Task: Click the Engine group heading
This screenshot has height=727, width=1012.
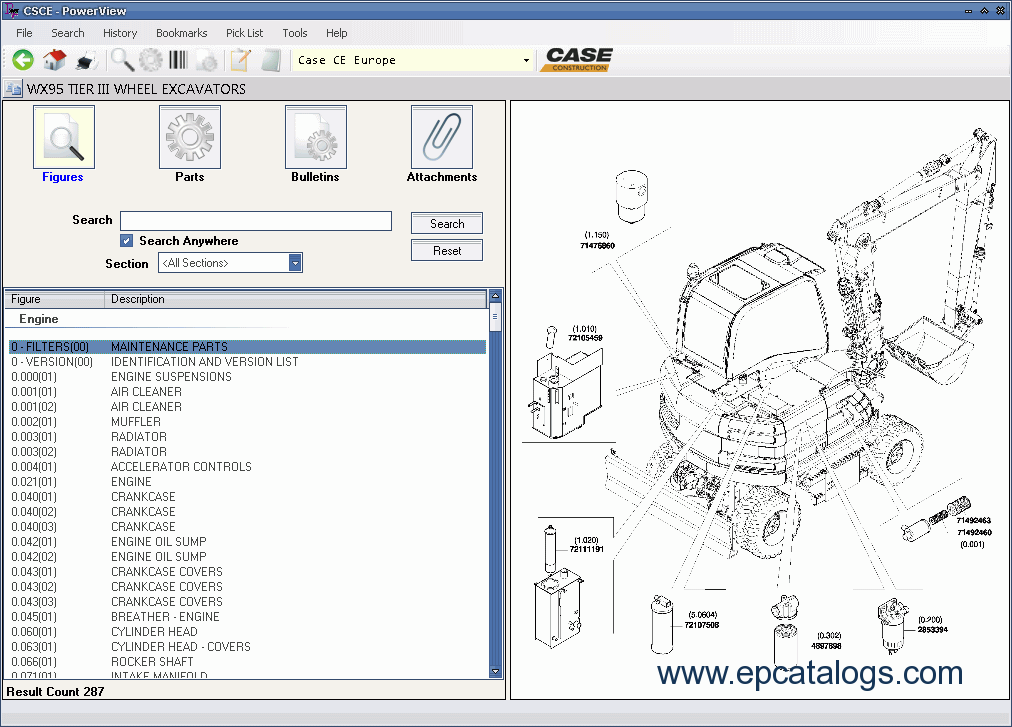Action: tap(39, 319)
